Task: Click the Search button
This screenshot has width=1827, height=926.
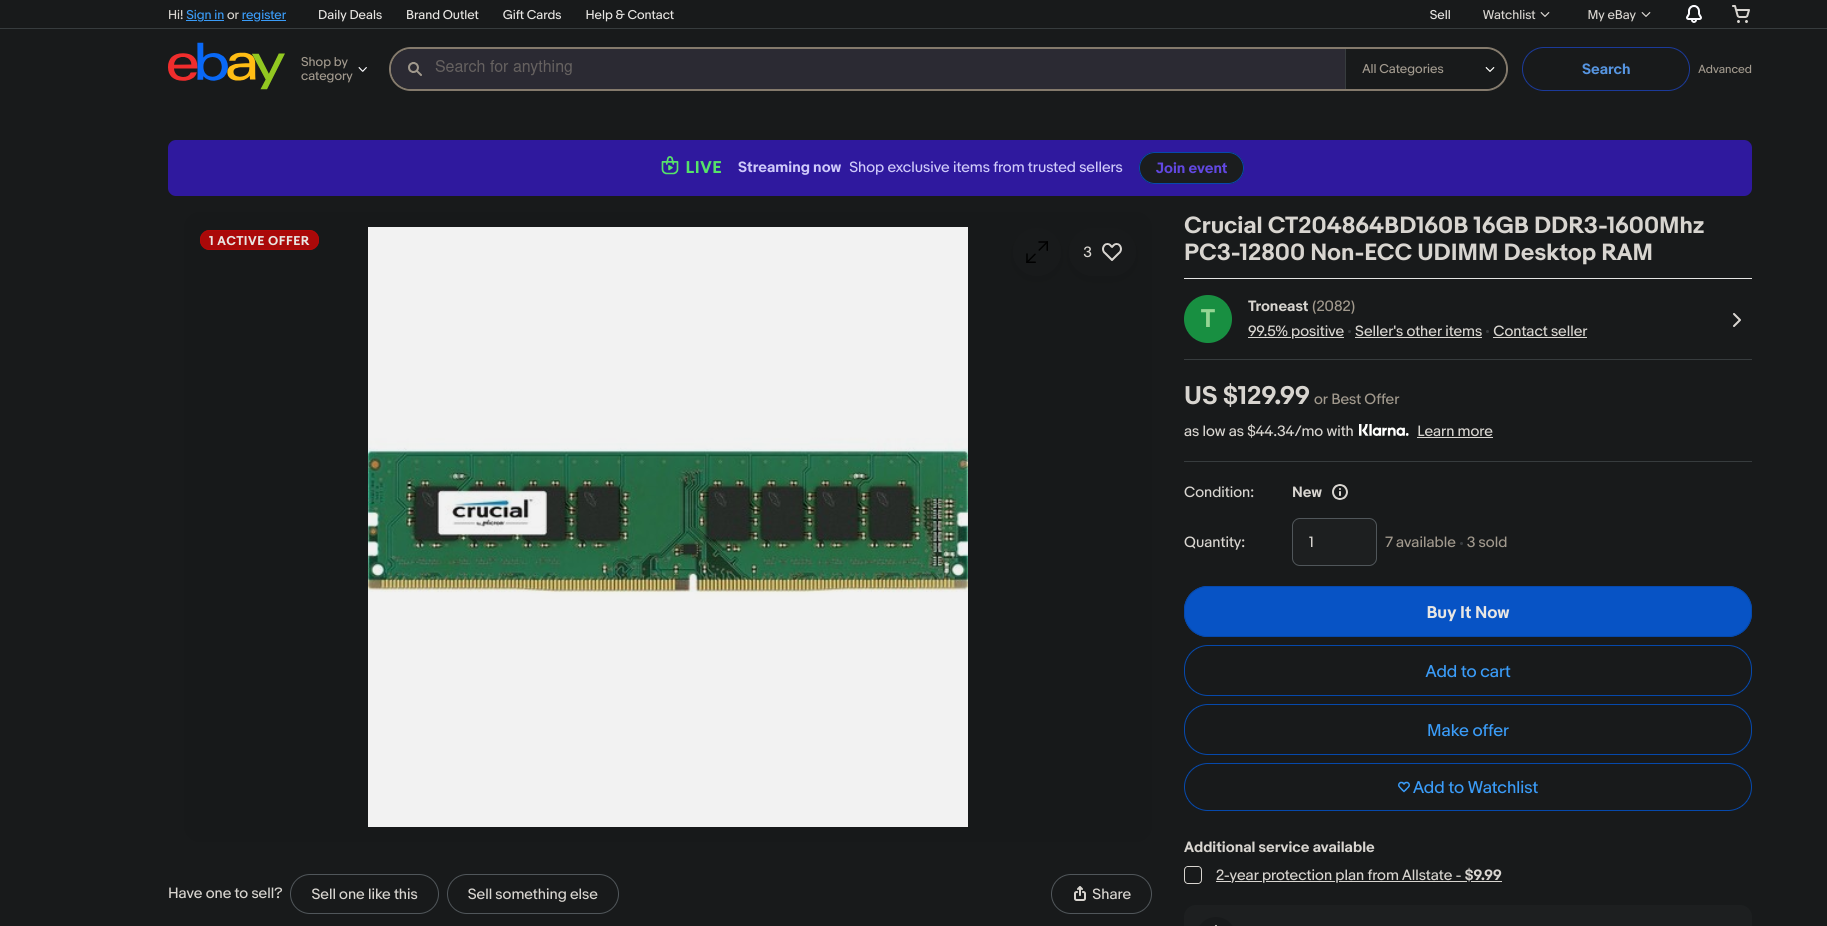Action: pyautogui.click(x=1606, y=69)
